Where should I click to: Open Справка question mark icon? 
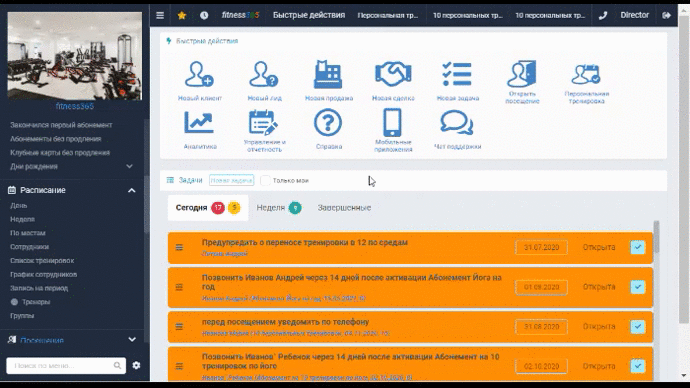[x=328, y=122]
